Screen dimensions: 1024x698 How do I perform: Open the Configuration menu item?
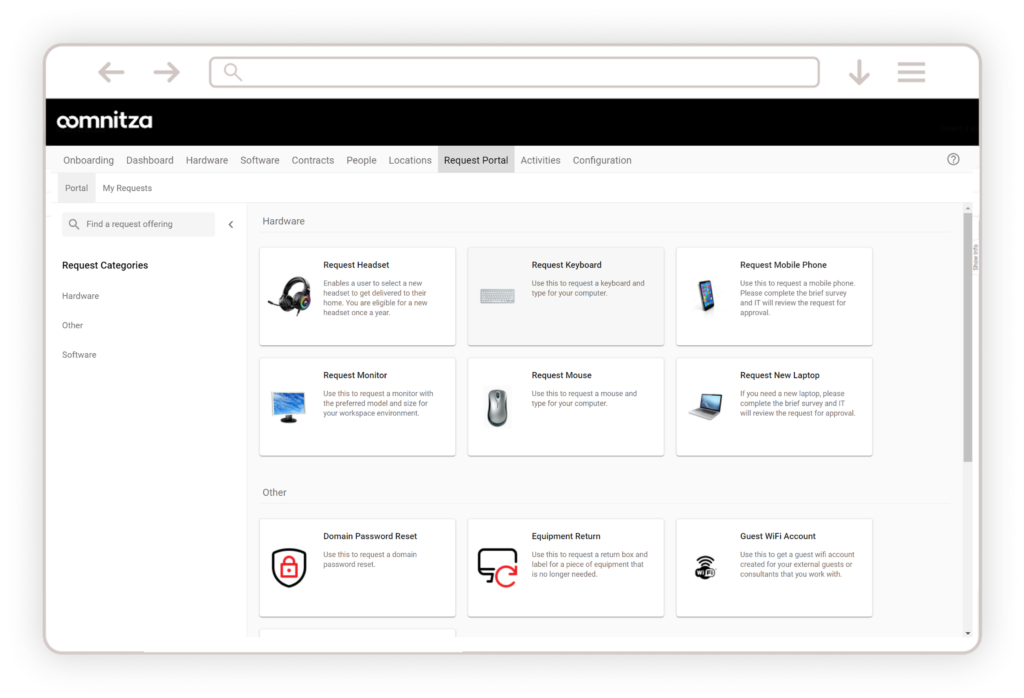click(601, 160)
